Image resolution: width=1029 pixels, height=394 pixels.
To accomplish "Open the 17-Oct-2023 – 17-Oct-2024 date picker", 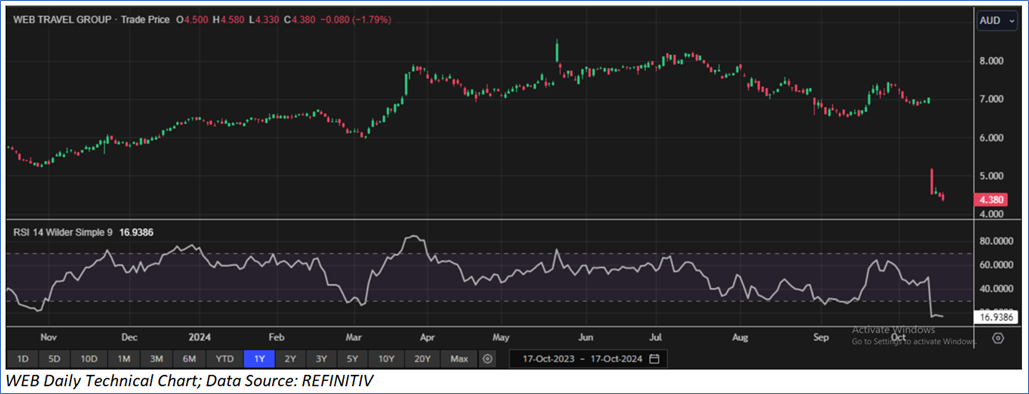I will (x=589, y=359).
